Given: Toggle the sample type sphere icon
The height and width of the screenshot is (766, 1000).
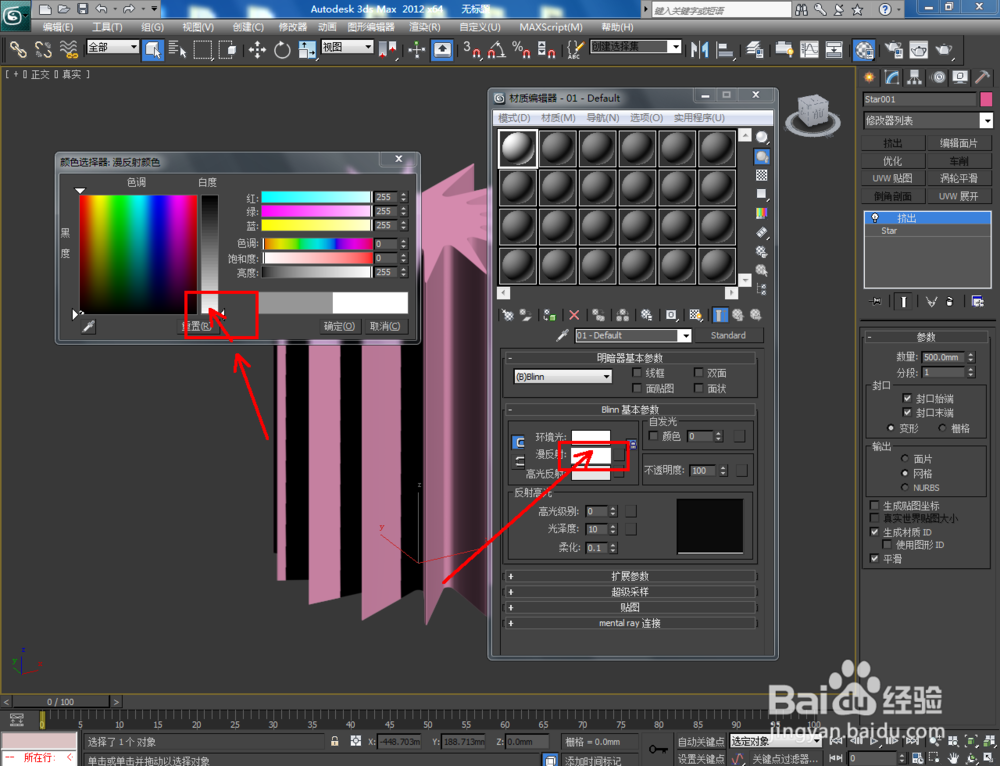Looking at the screenshot, I should tap(761, 137).
